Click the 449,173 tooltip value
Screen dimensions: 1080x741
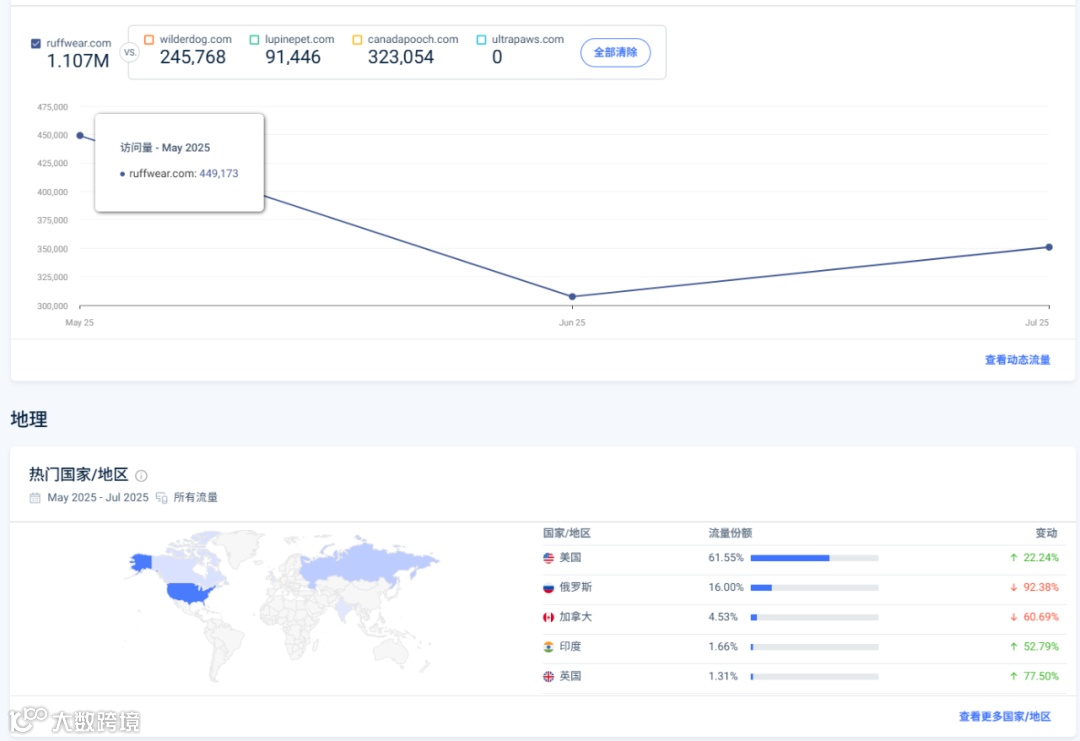click(219, 174)
